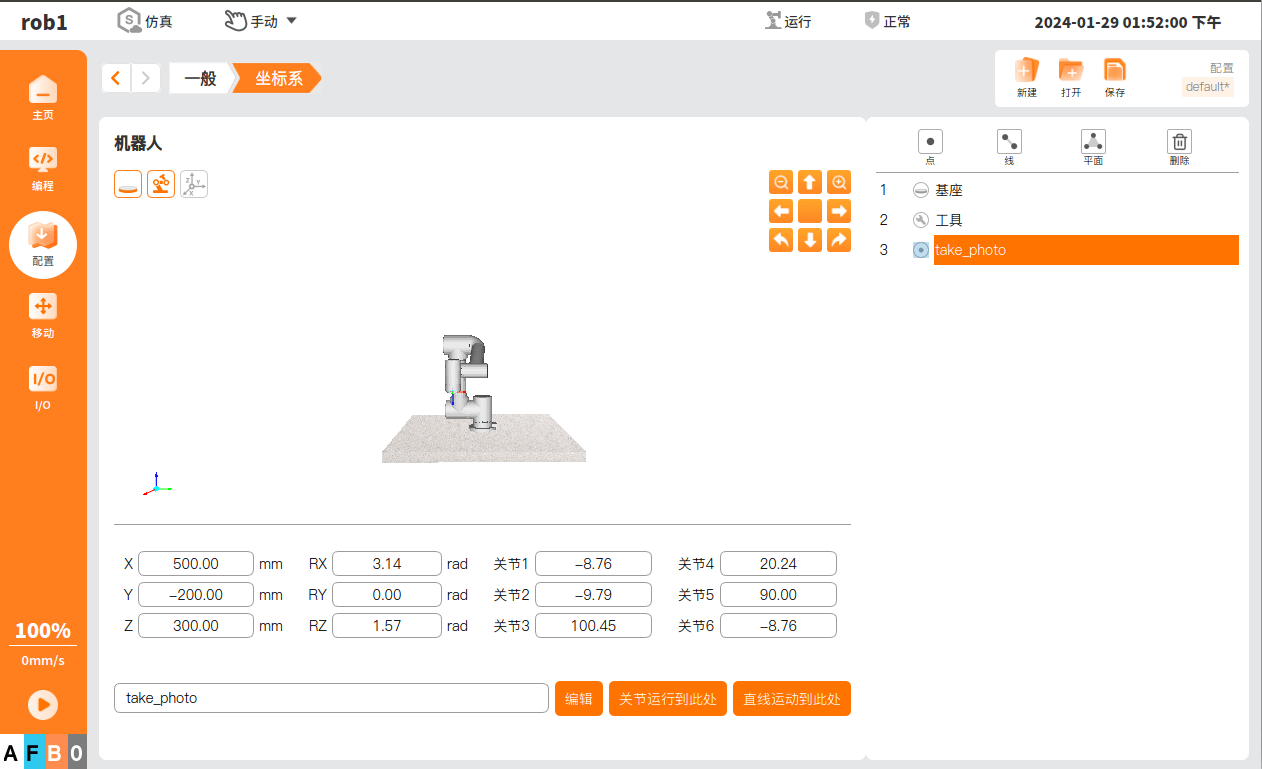
Task: Click the save (保存) file icon
Action: click(x=1114, y=71)
